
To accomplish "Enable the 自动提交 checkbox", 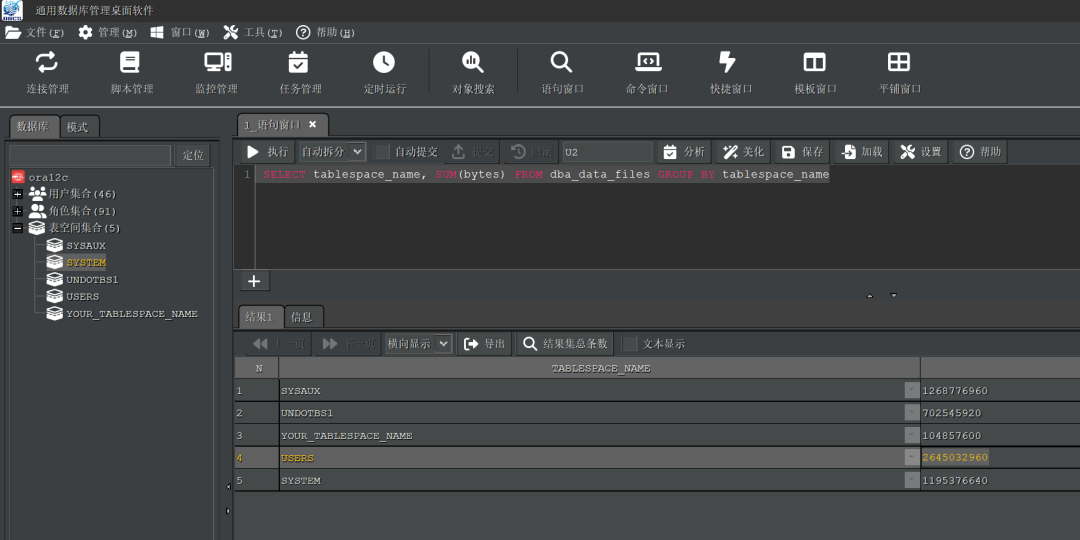I will click(x=382, y=152).
